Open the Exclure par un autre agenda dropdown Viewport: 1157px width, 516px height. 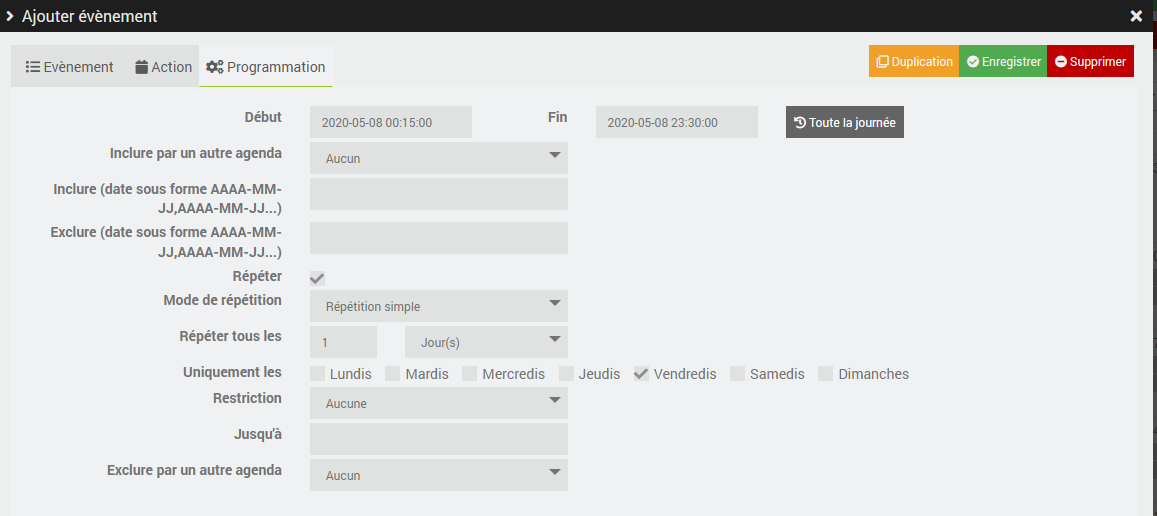pos(439,475)
